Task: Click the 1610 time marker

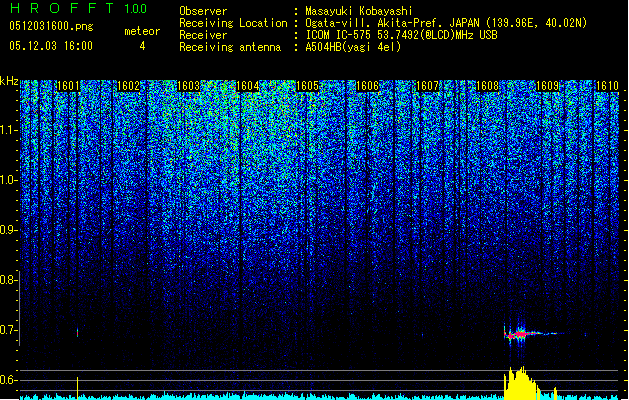Action: tap(607, 86)
